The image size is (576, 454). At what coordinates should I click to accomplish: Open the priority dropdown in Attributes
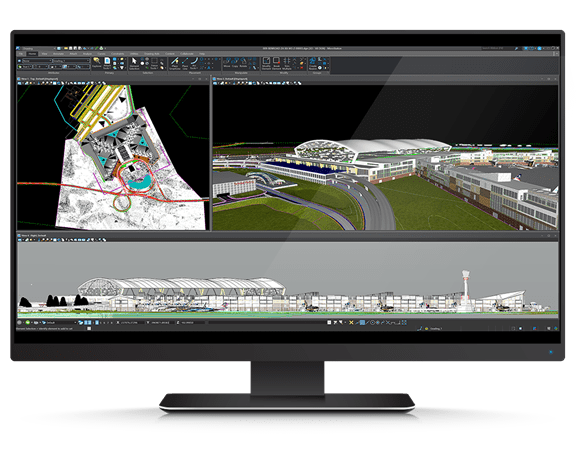[x=83, y=67]
